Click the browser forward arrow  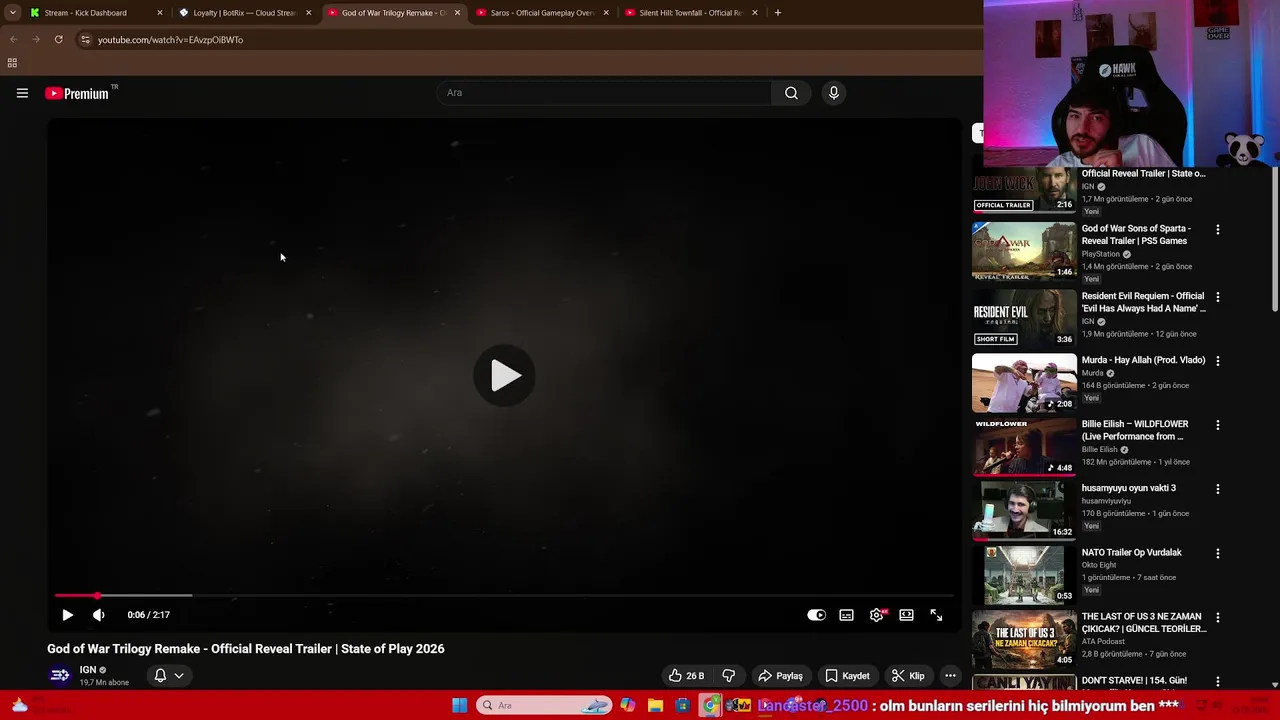[36, 39]
